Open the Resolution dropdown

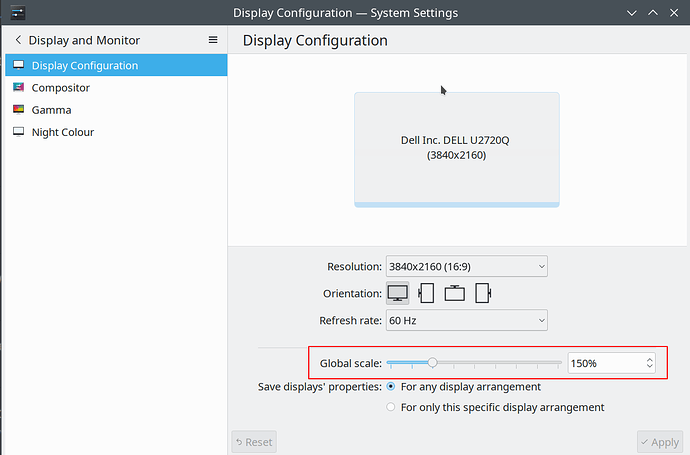pos(466,266)
